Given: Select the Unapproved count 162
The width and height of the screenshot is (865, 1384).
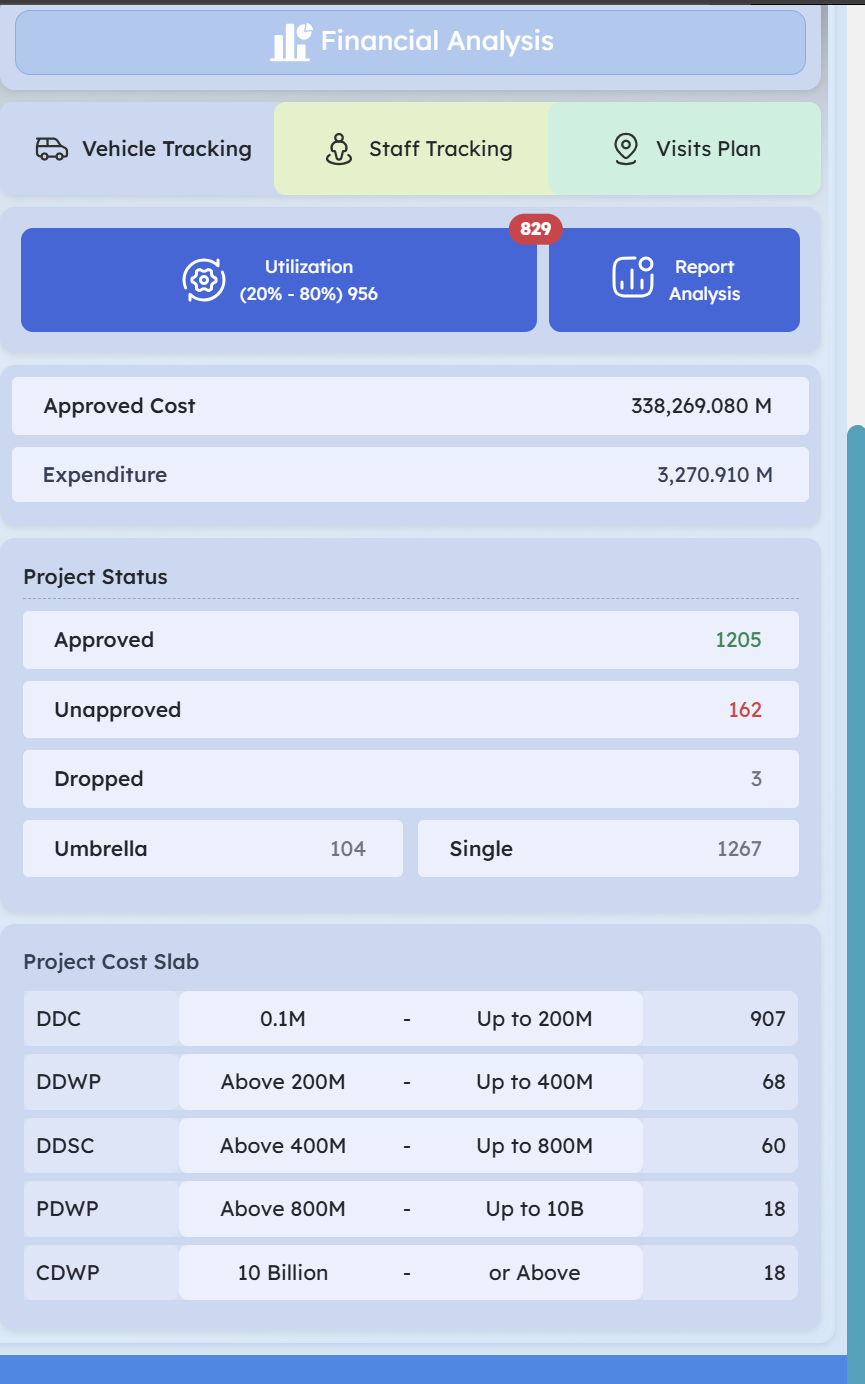Looking at the screenshot, I should [x=745, y=710].
